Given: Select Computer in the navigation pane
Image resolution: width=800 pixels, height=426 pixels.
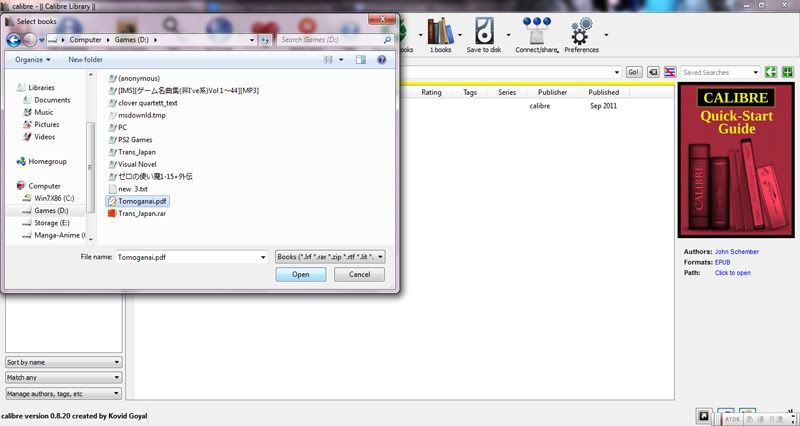Looking at the screenshot, I should pos(44,186).
